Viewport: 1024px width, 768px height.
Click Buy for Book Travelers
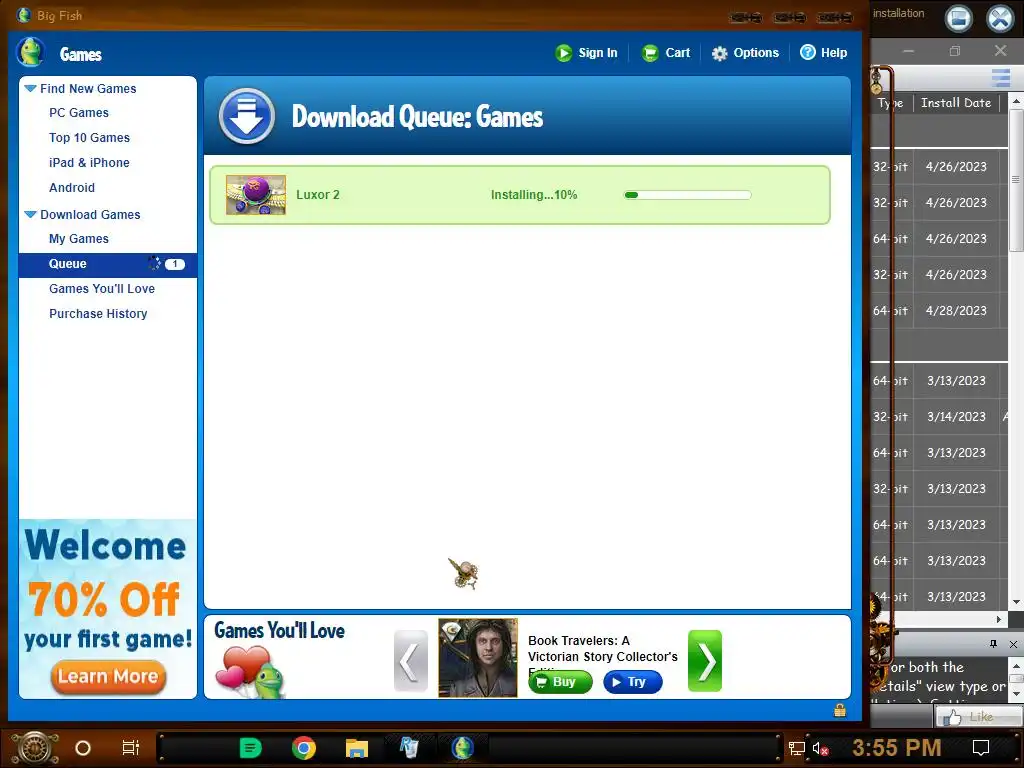(x=560, y=682)
